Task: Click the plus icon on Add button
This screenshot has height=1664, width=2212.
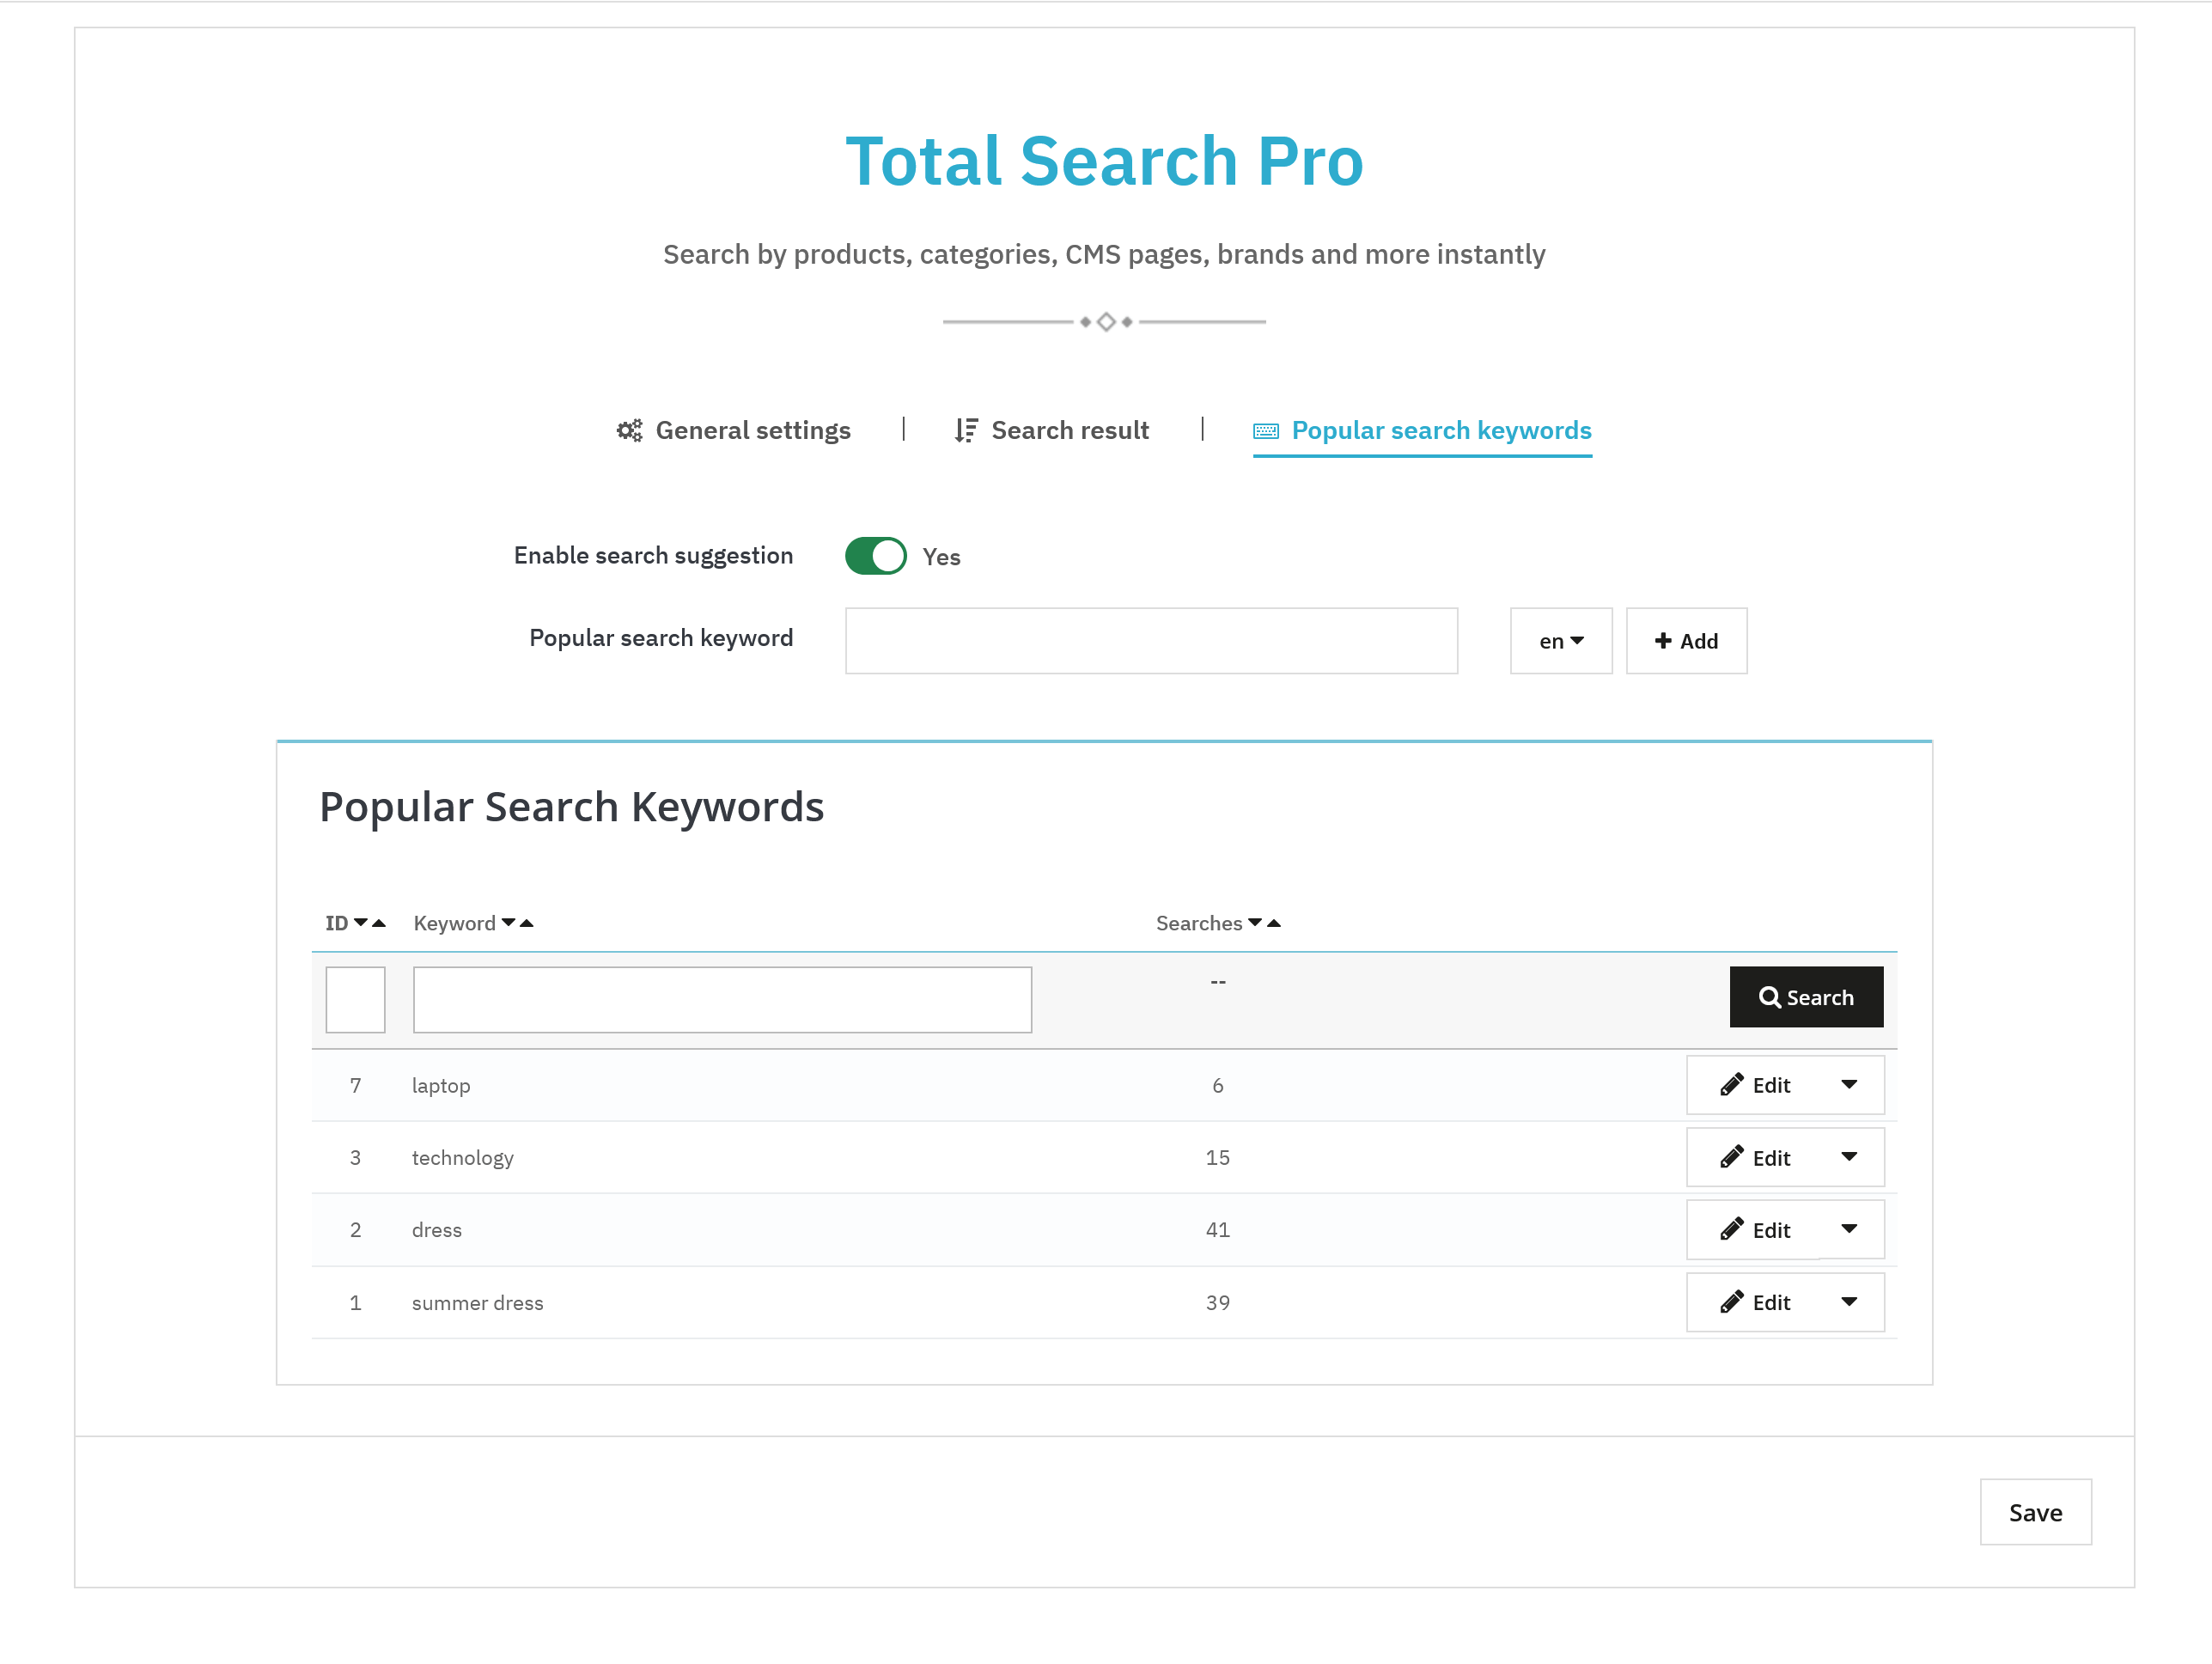Action: click(x=1662, y=641)
